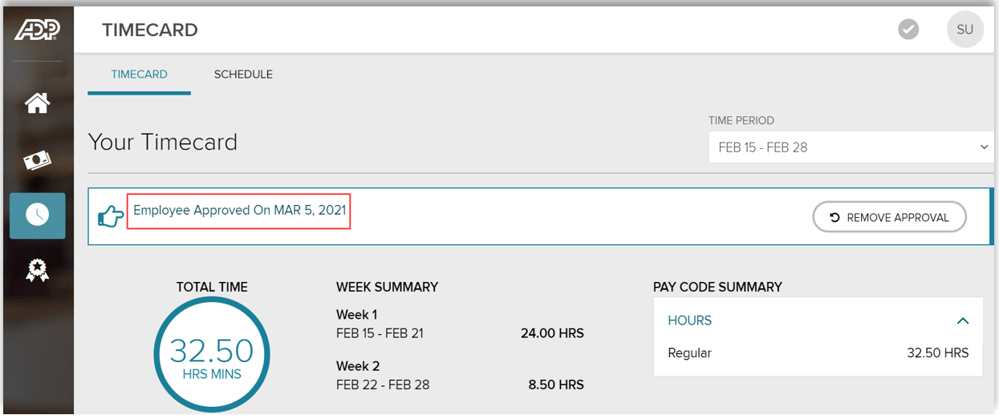Click the Remove Approval button
The width and height of the screenshot is (999, 419).
[889, 217]
